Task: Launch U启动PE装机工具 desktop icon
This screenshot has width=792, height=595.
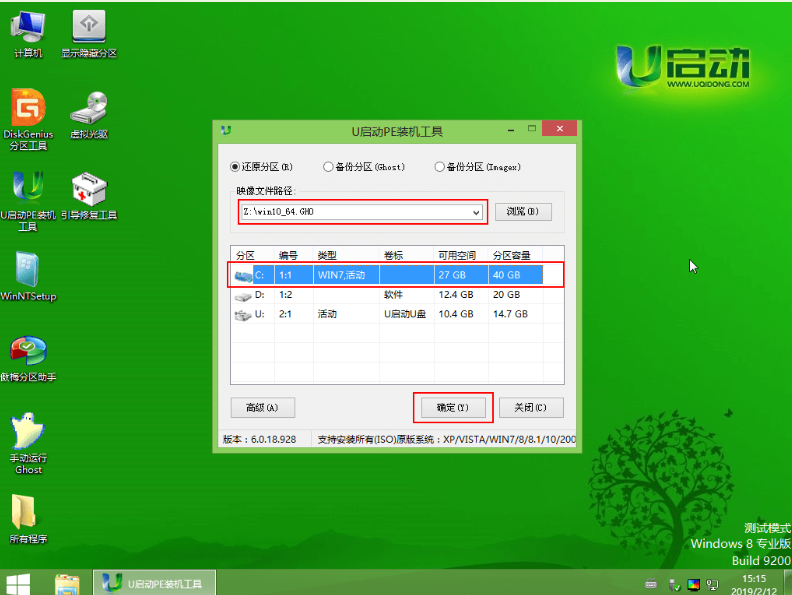Action: click(x=27, y=194)
